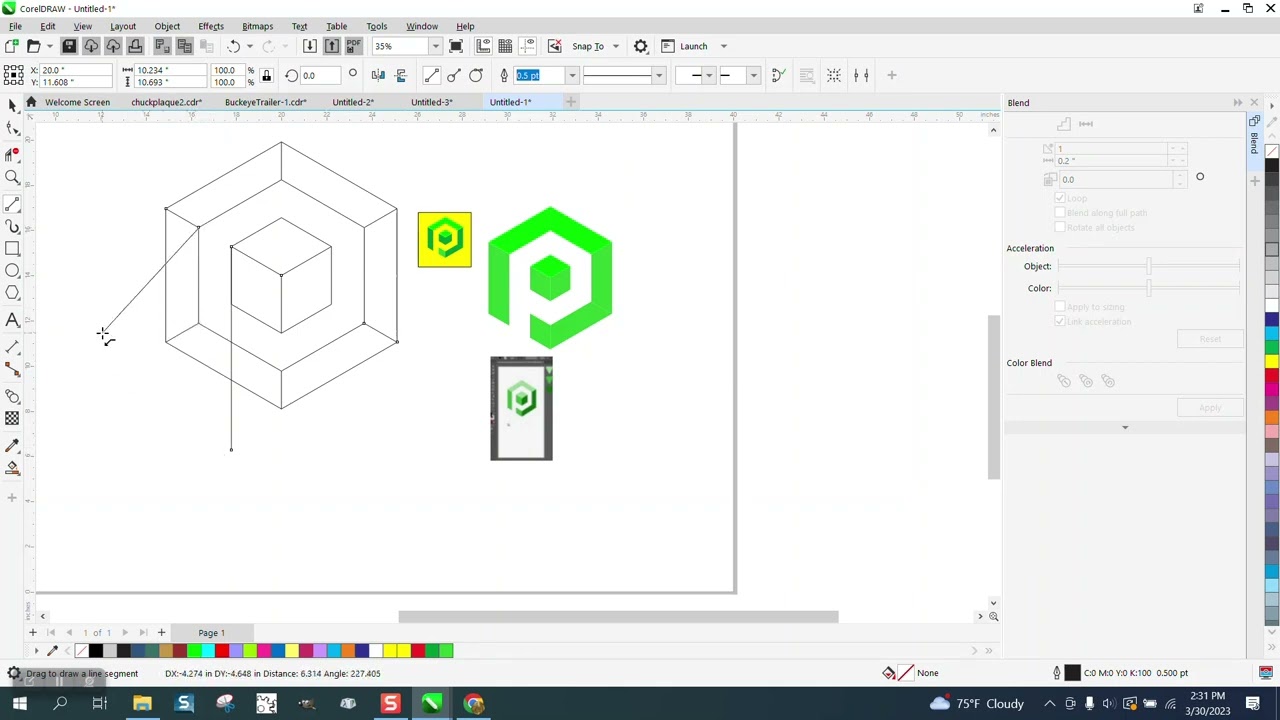This screenshot has width=1280, height=720.
Task: Click the Full-screen preview icon
Action: [x=456, y=46]
